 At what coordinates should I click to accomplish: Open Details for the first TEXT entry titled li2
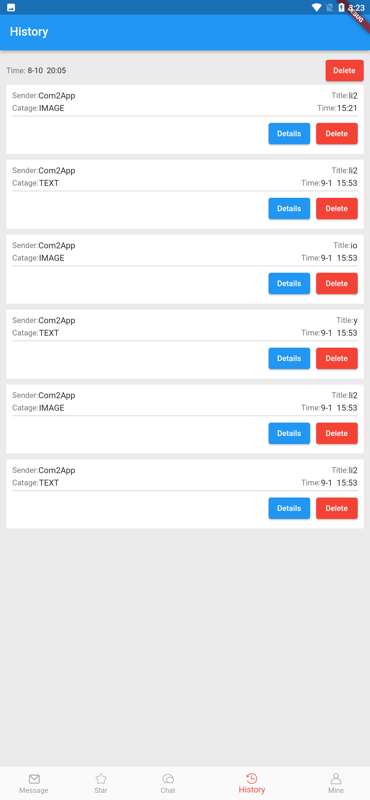click(x=289, y=209)
